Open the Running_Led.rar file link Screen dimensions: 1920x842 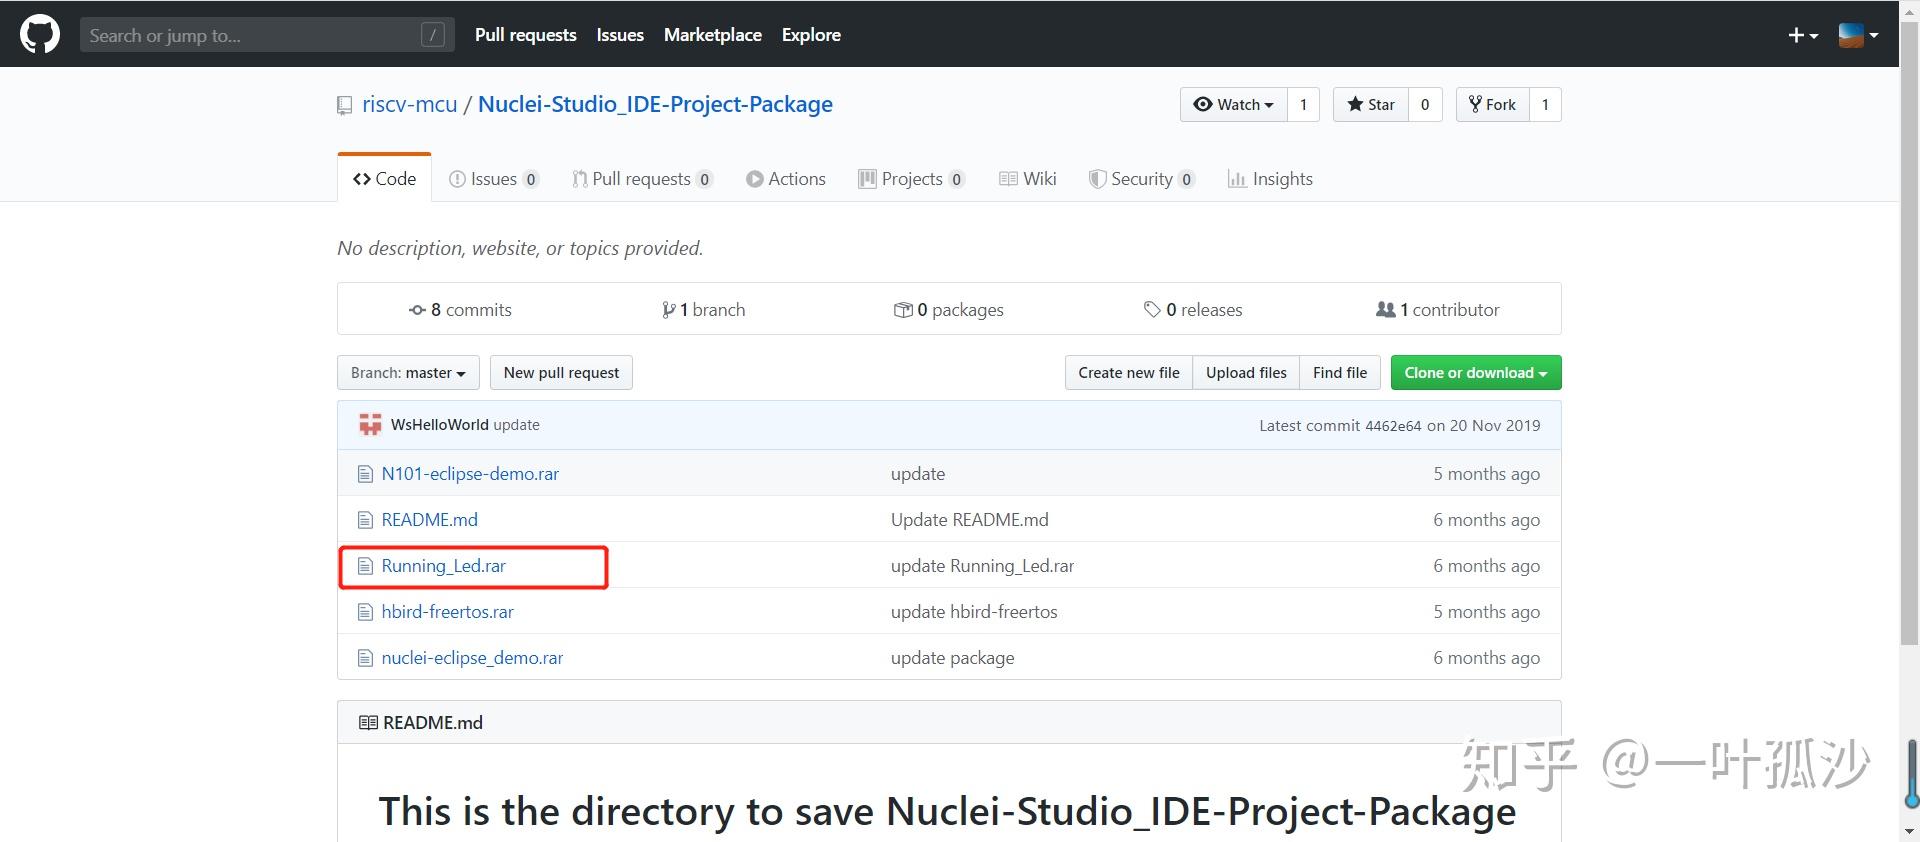click(443, 566)
